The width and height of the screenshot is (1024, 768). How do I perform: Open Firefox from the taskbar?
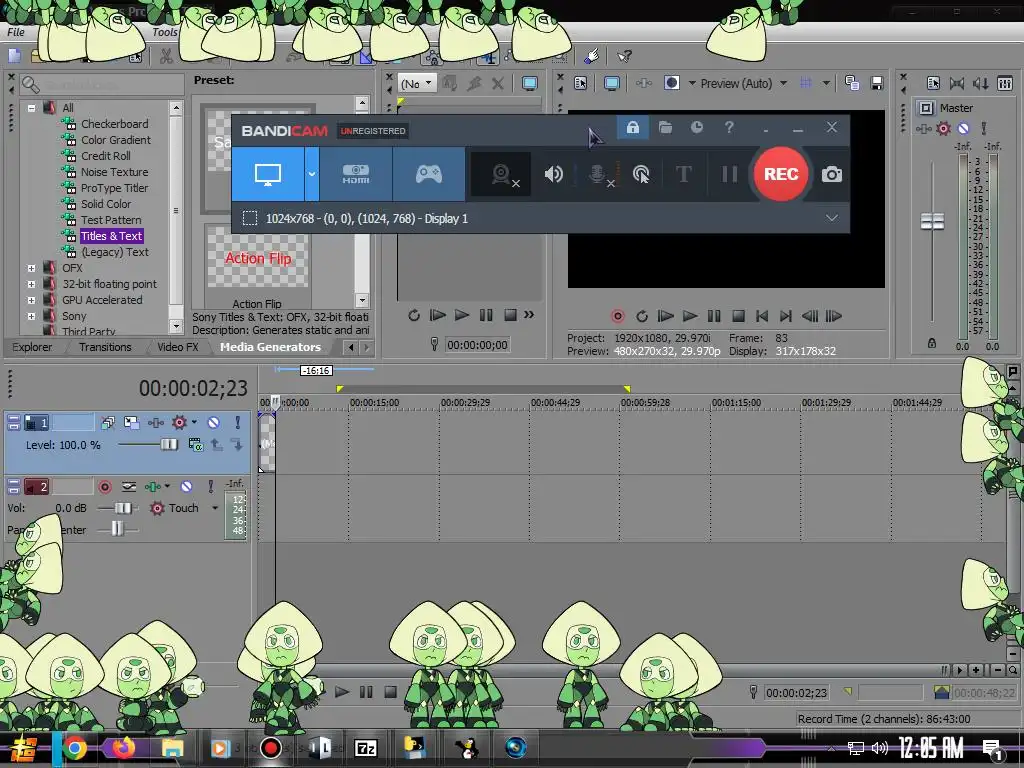(123, 748)
